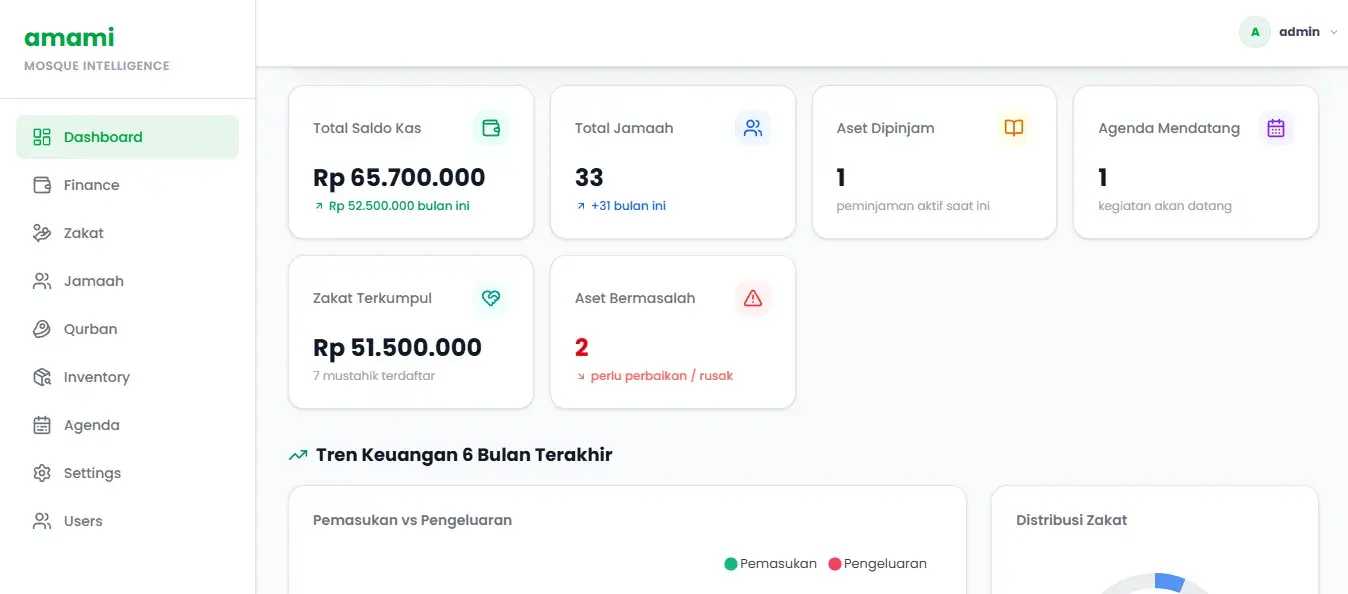
Task: Click the Distribusi Zakat chart title
Action: point(1071,520)
